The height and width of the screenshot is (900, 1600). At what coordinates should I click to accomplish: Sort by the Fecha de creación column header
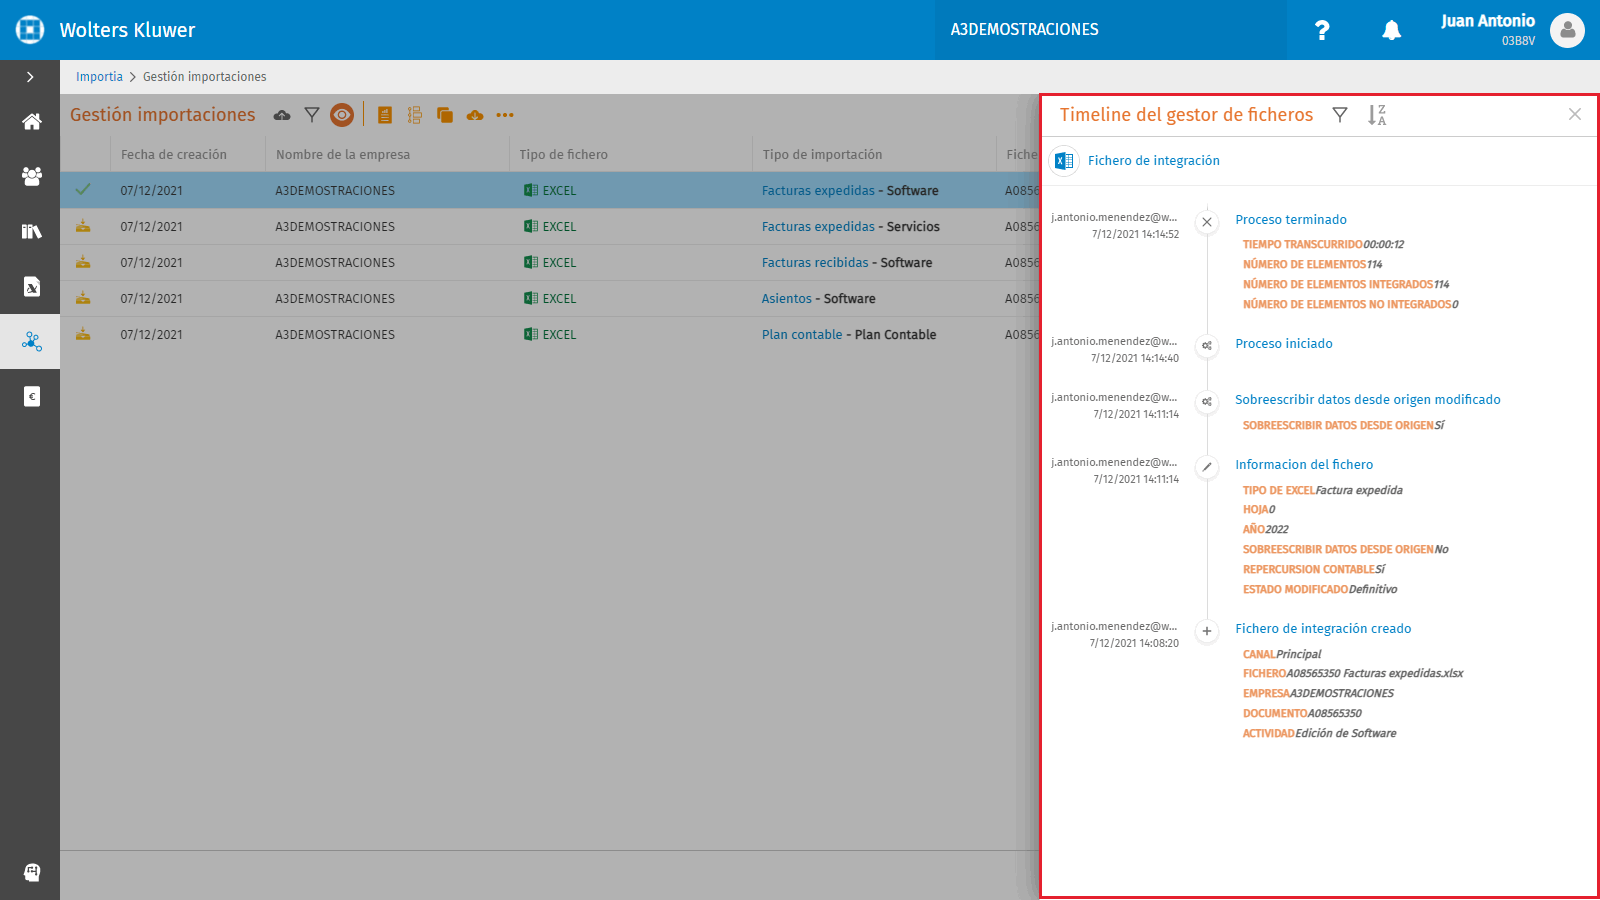pyautogui.click(x=173, y=155)
